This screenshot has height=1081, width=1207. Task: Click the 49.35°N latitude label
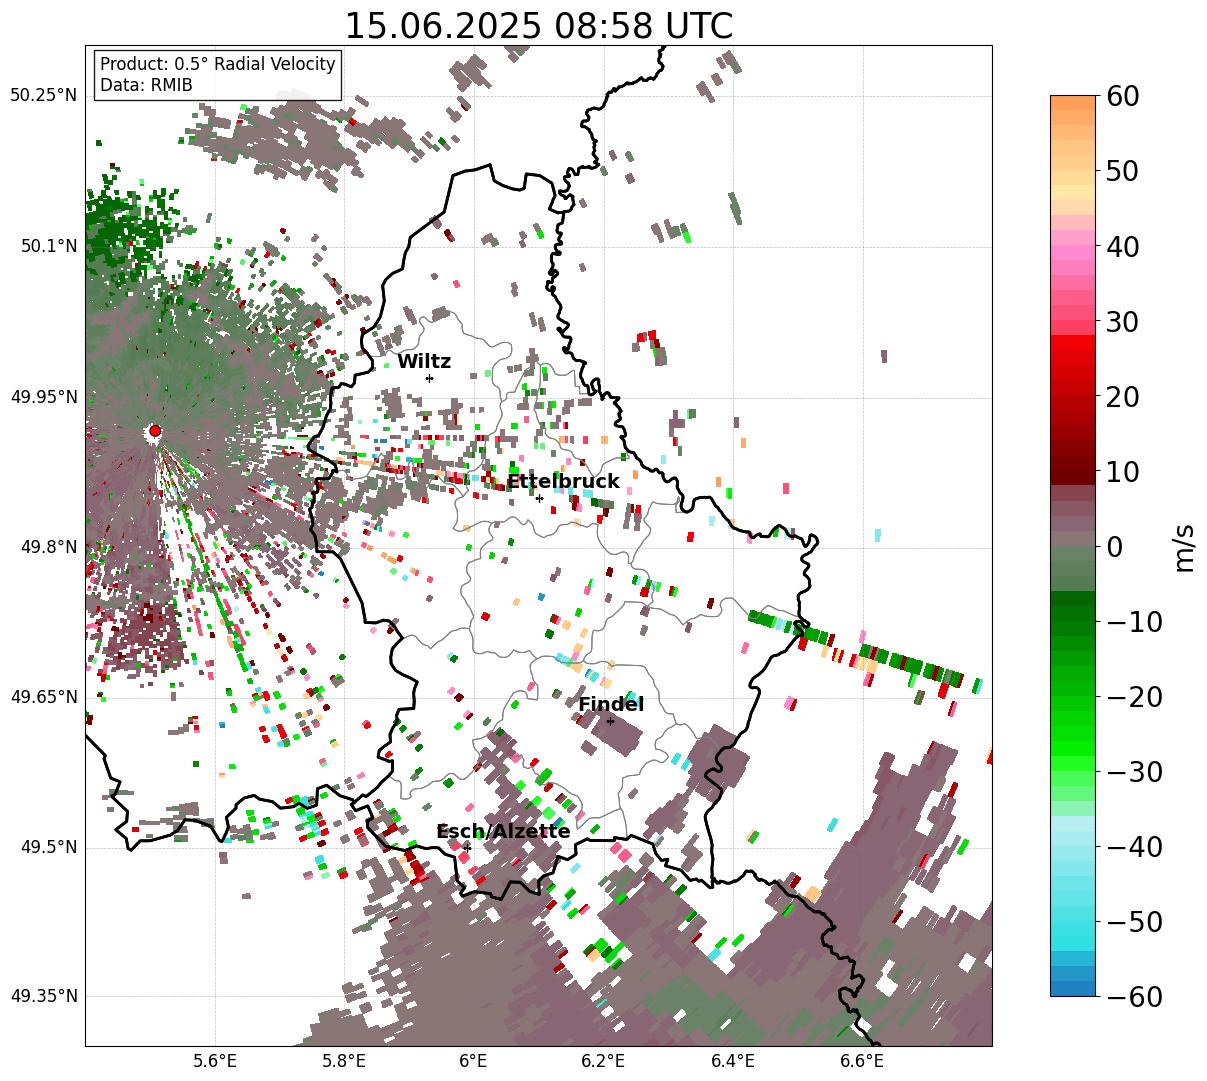43,996
